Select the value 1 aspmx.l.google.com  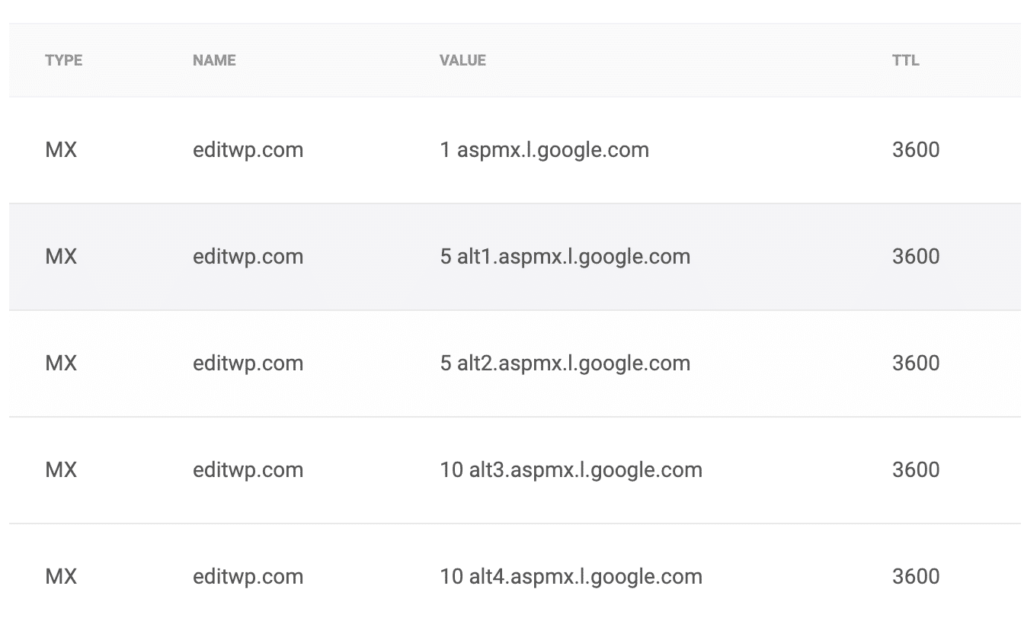coord(544,150)
